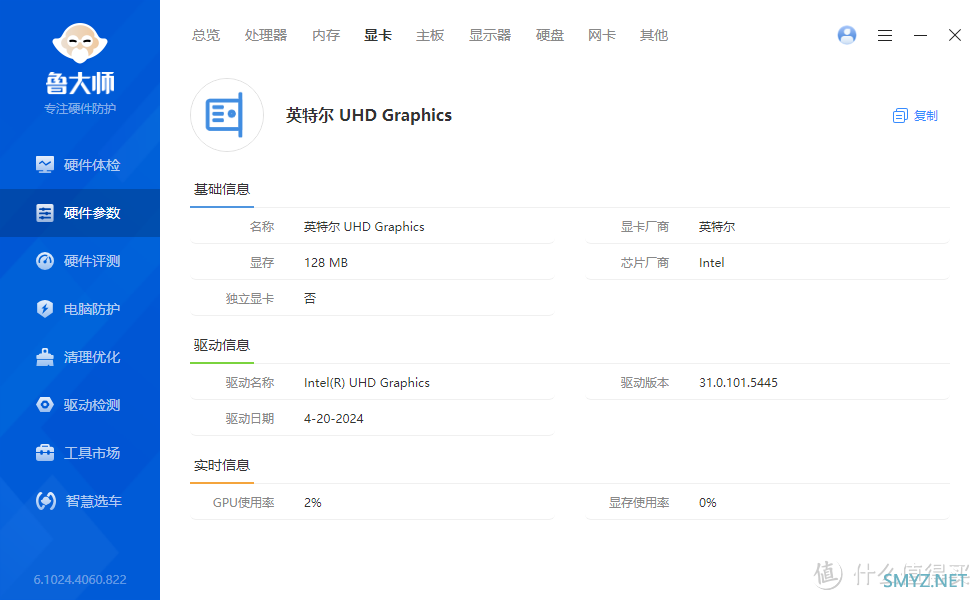Viewport: 980px width, 600px height.
Task: Open the hamburger main menu
Action: [x=884, y=36]
